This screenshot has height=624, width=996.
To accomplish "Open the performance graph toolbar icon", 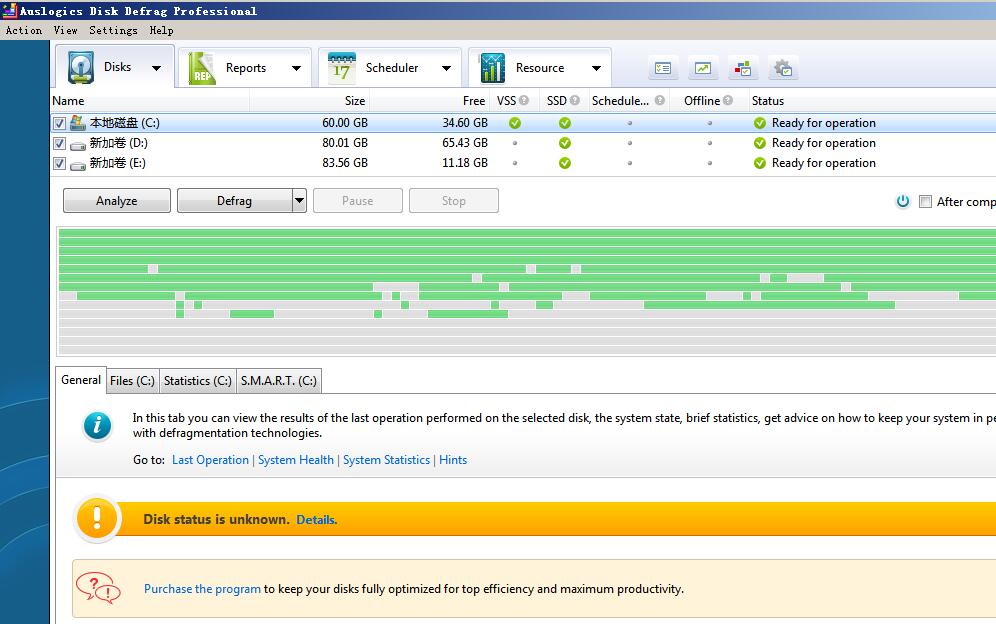I will tap(703, 68).
